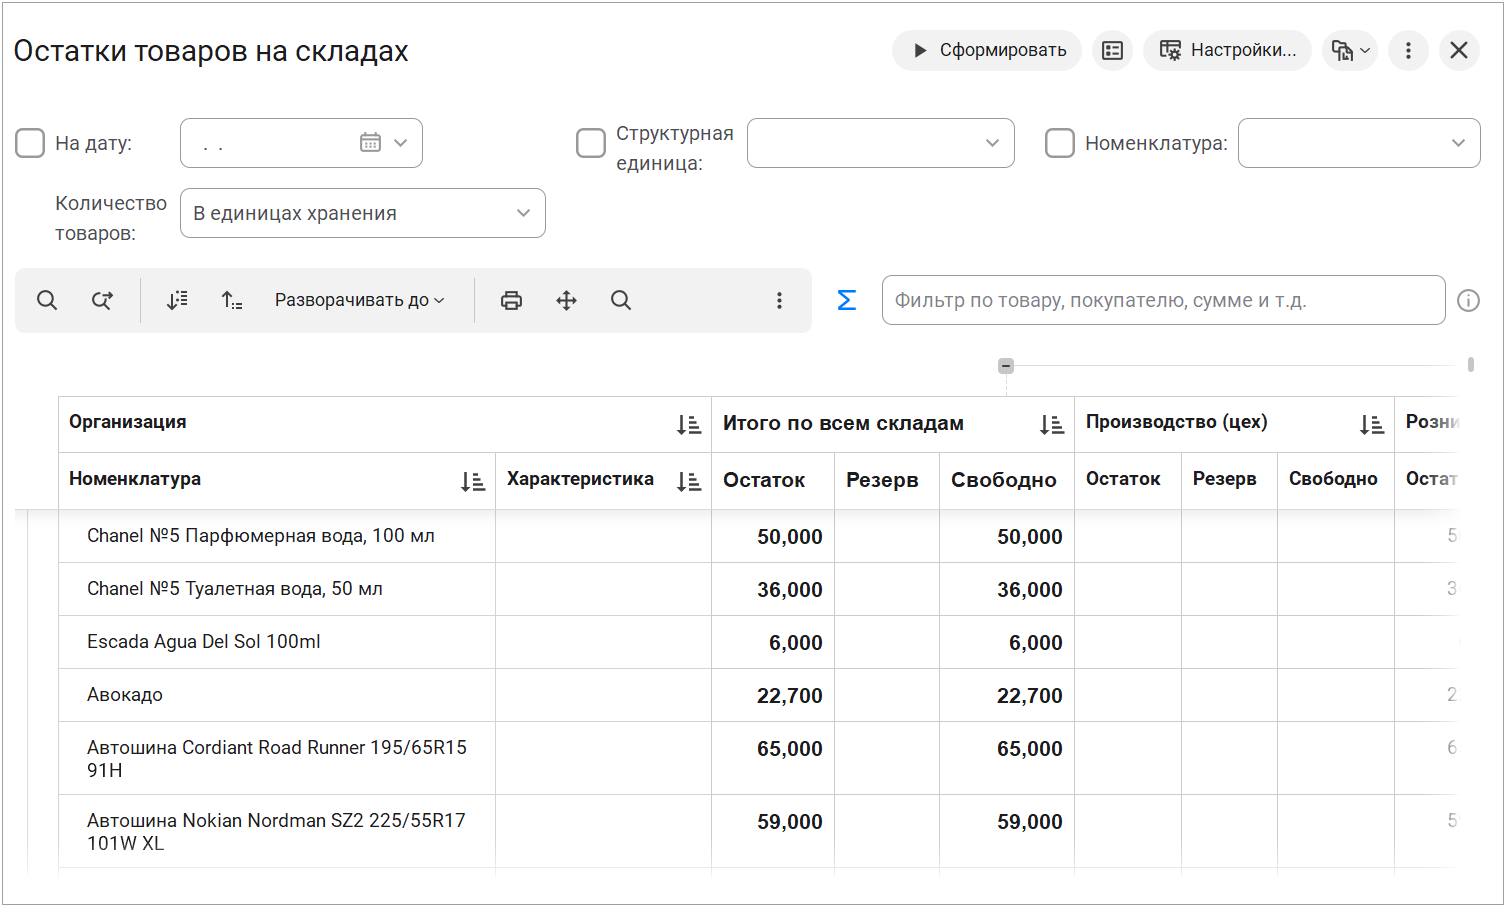Click the print icon in the report toolbar

pyautogui.click(x=511, y=300)
